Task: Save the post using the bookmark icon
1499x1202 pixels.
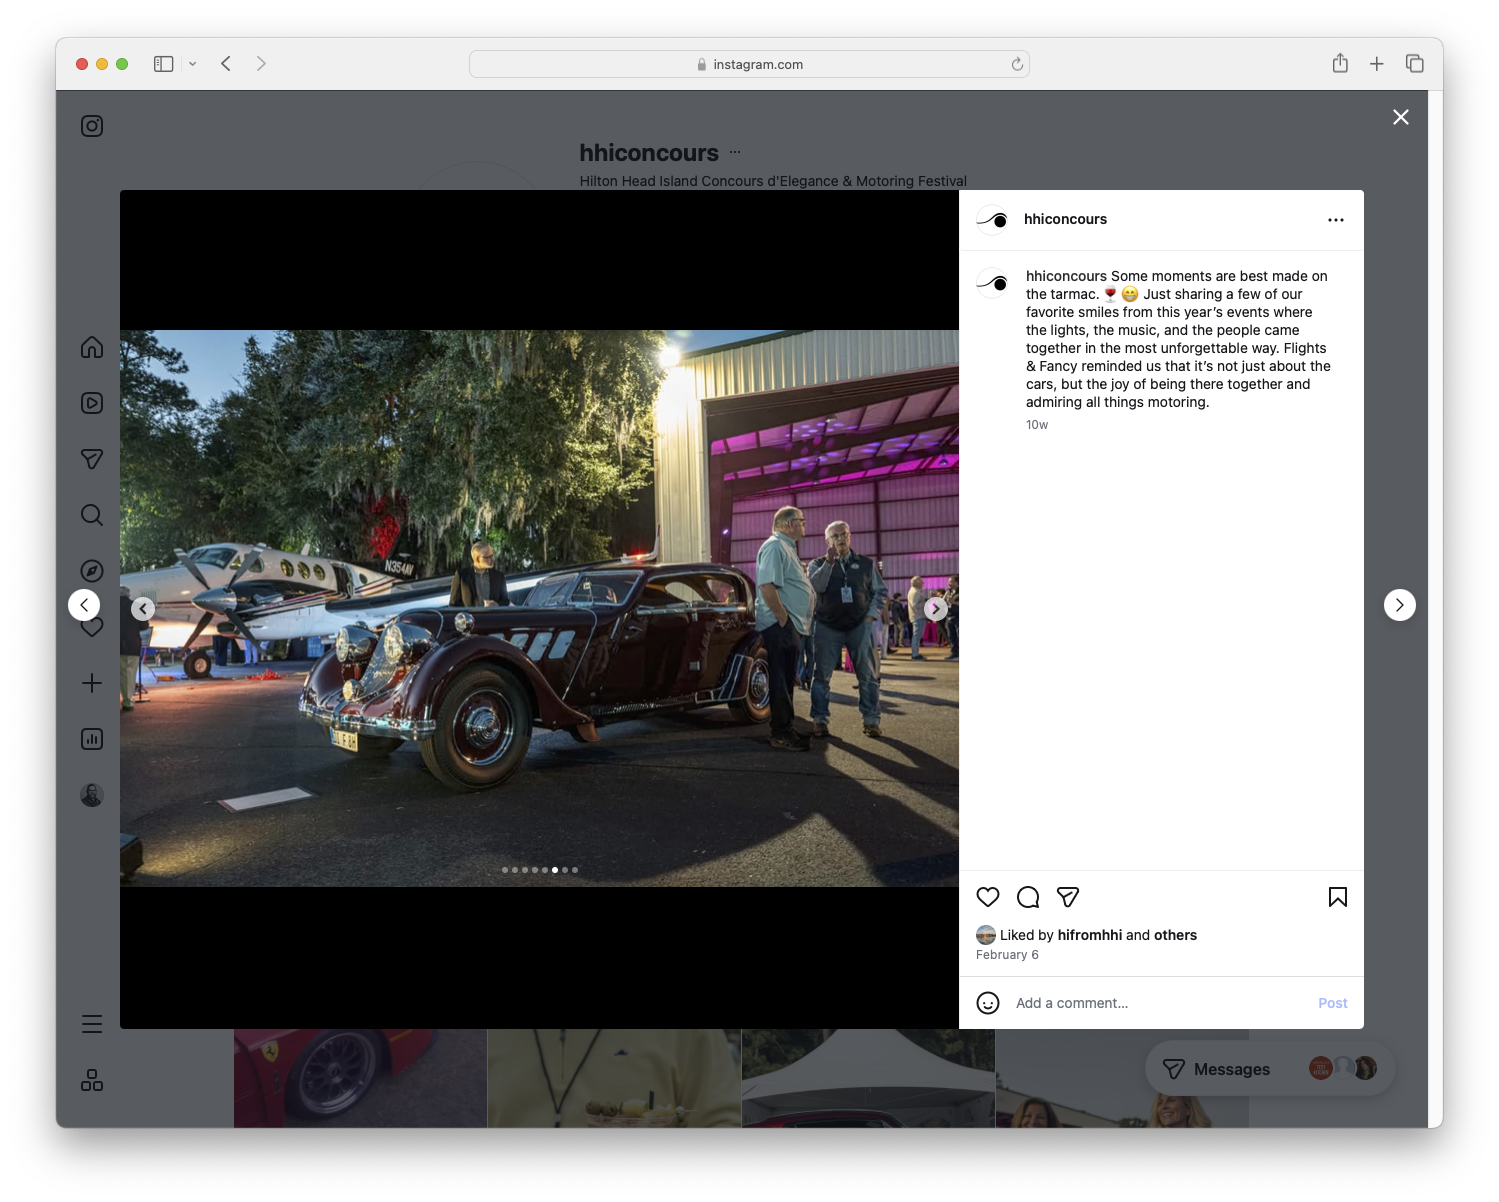Action: click(1337, 897)
